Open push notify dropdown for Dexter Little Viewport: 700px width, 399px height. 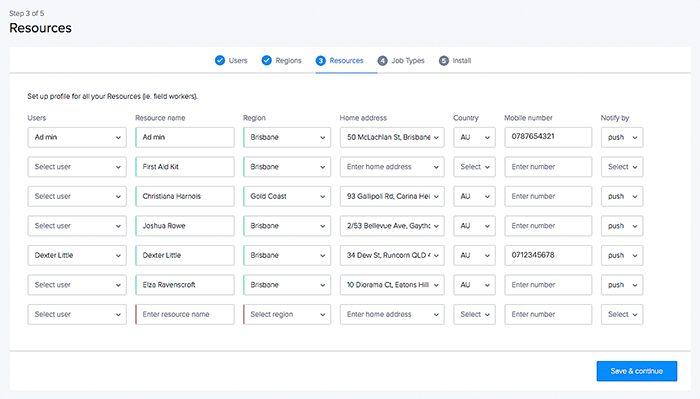[x=622, y=255]
